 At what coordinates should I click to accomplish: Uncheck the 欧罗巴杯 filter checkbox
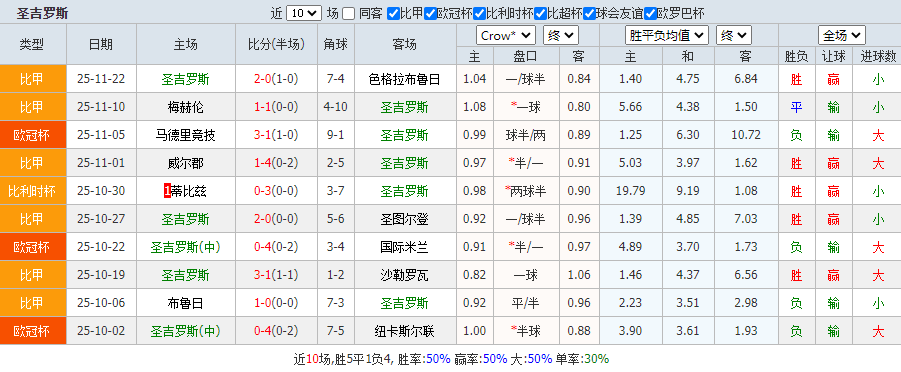click(x=650, y=13)
